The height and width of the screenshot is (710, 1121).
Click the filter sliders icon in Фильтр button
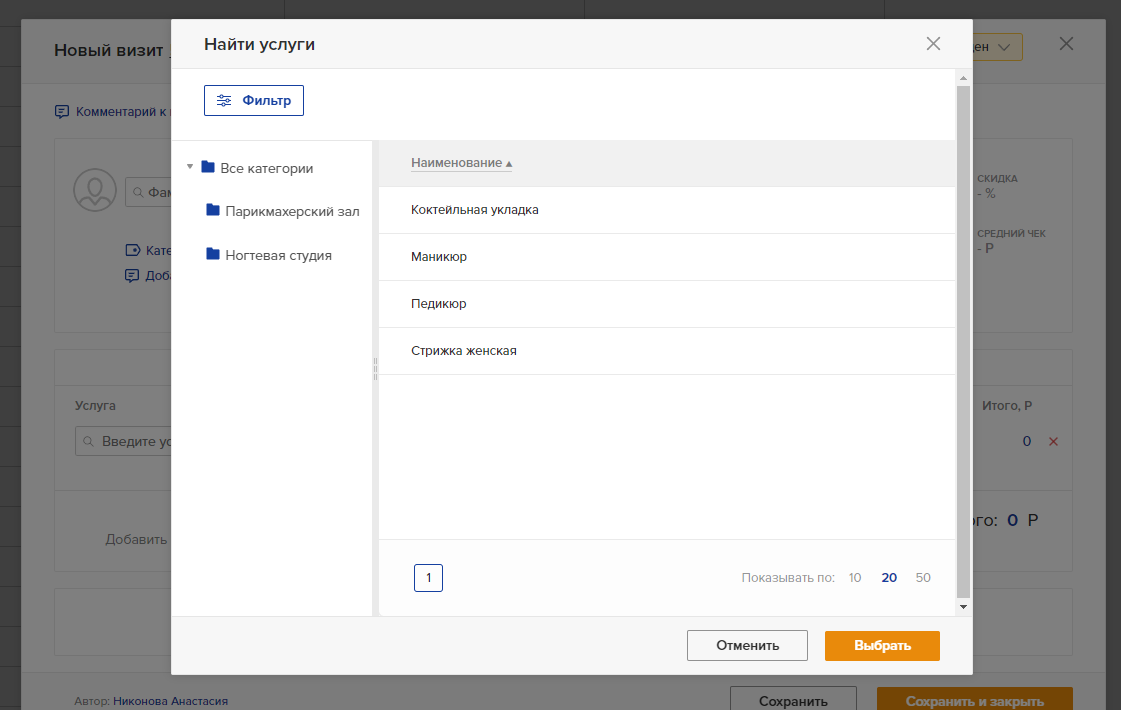(x=224, y=101)
